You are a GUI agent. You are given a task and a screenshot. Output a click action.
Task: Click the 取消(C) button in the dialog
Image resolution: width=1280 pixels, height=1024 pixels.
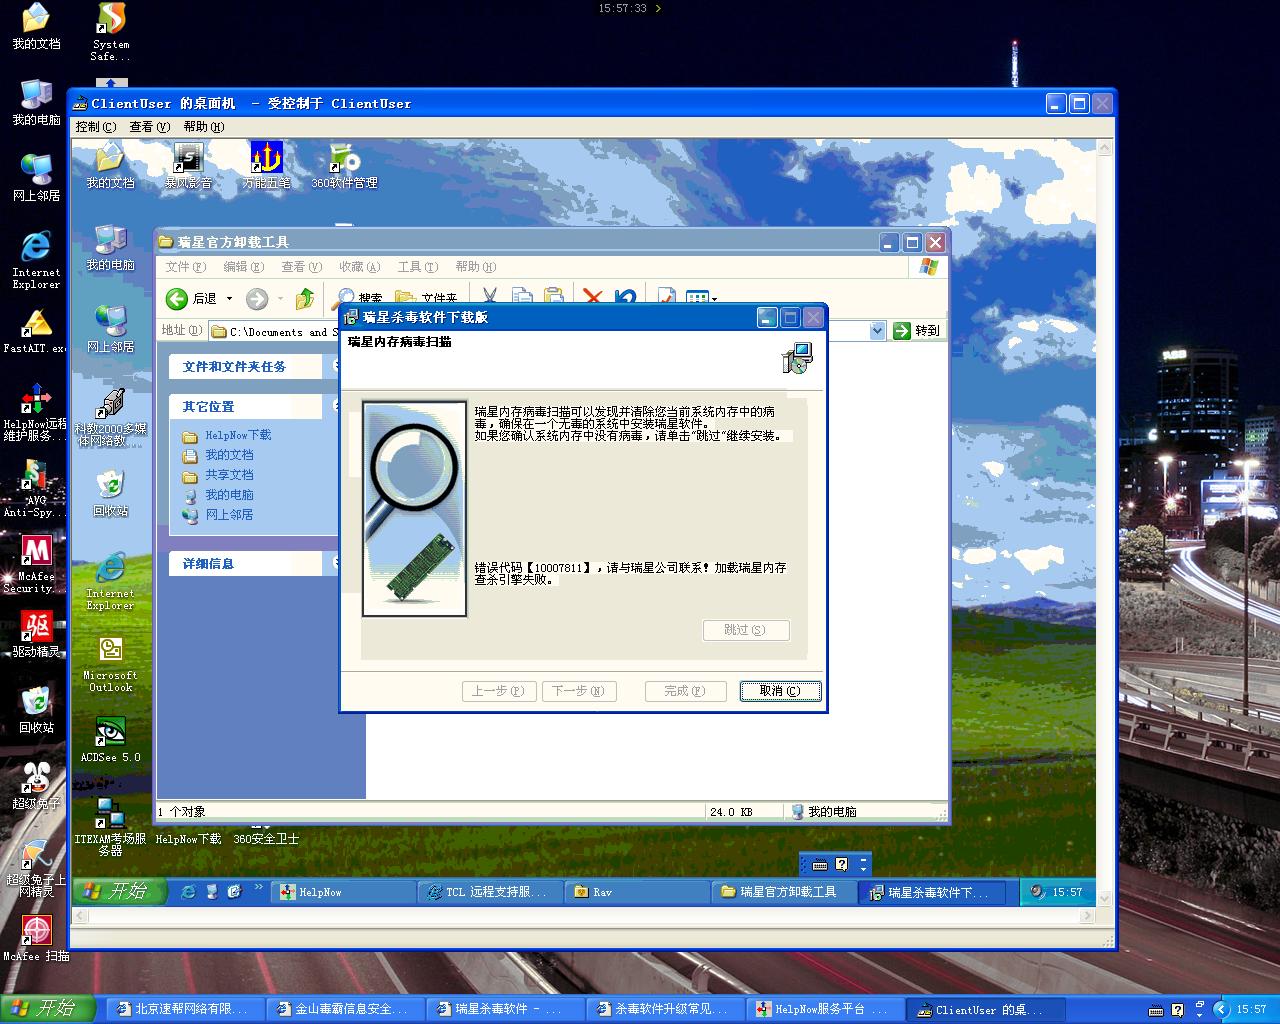(780, 691)
